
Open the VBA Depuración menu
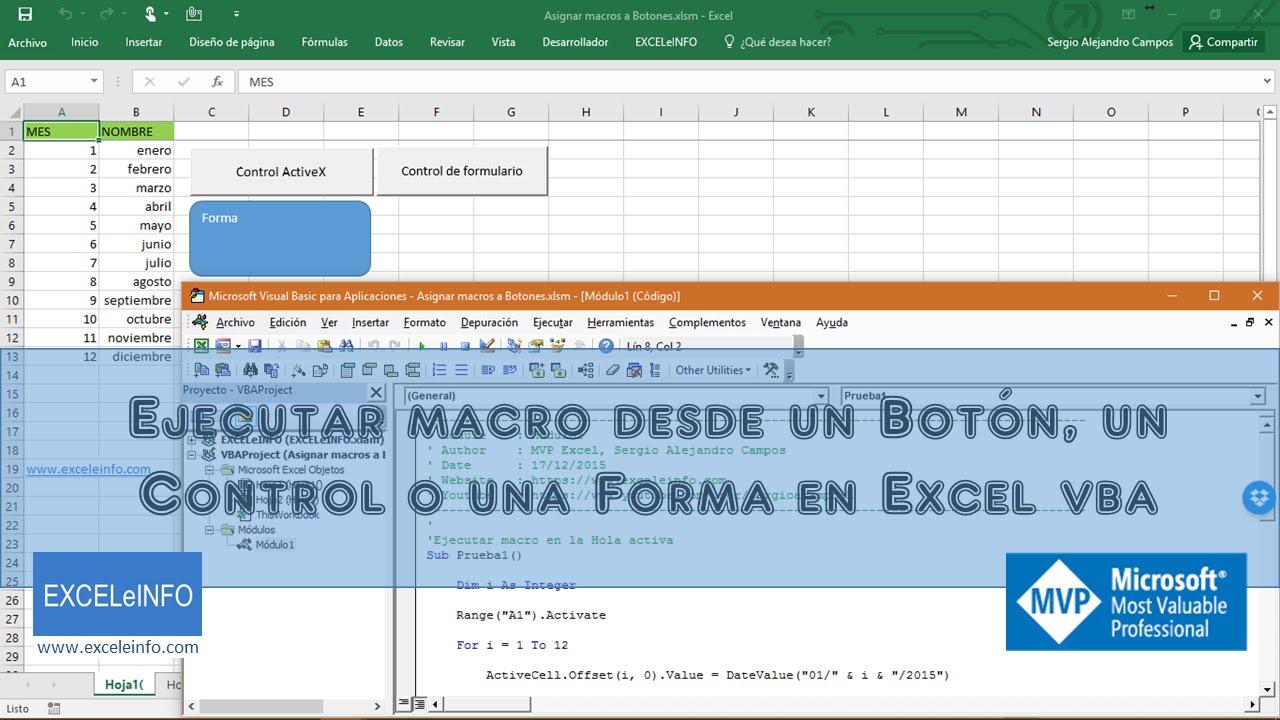(489, 322)
